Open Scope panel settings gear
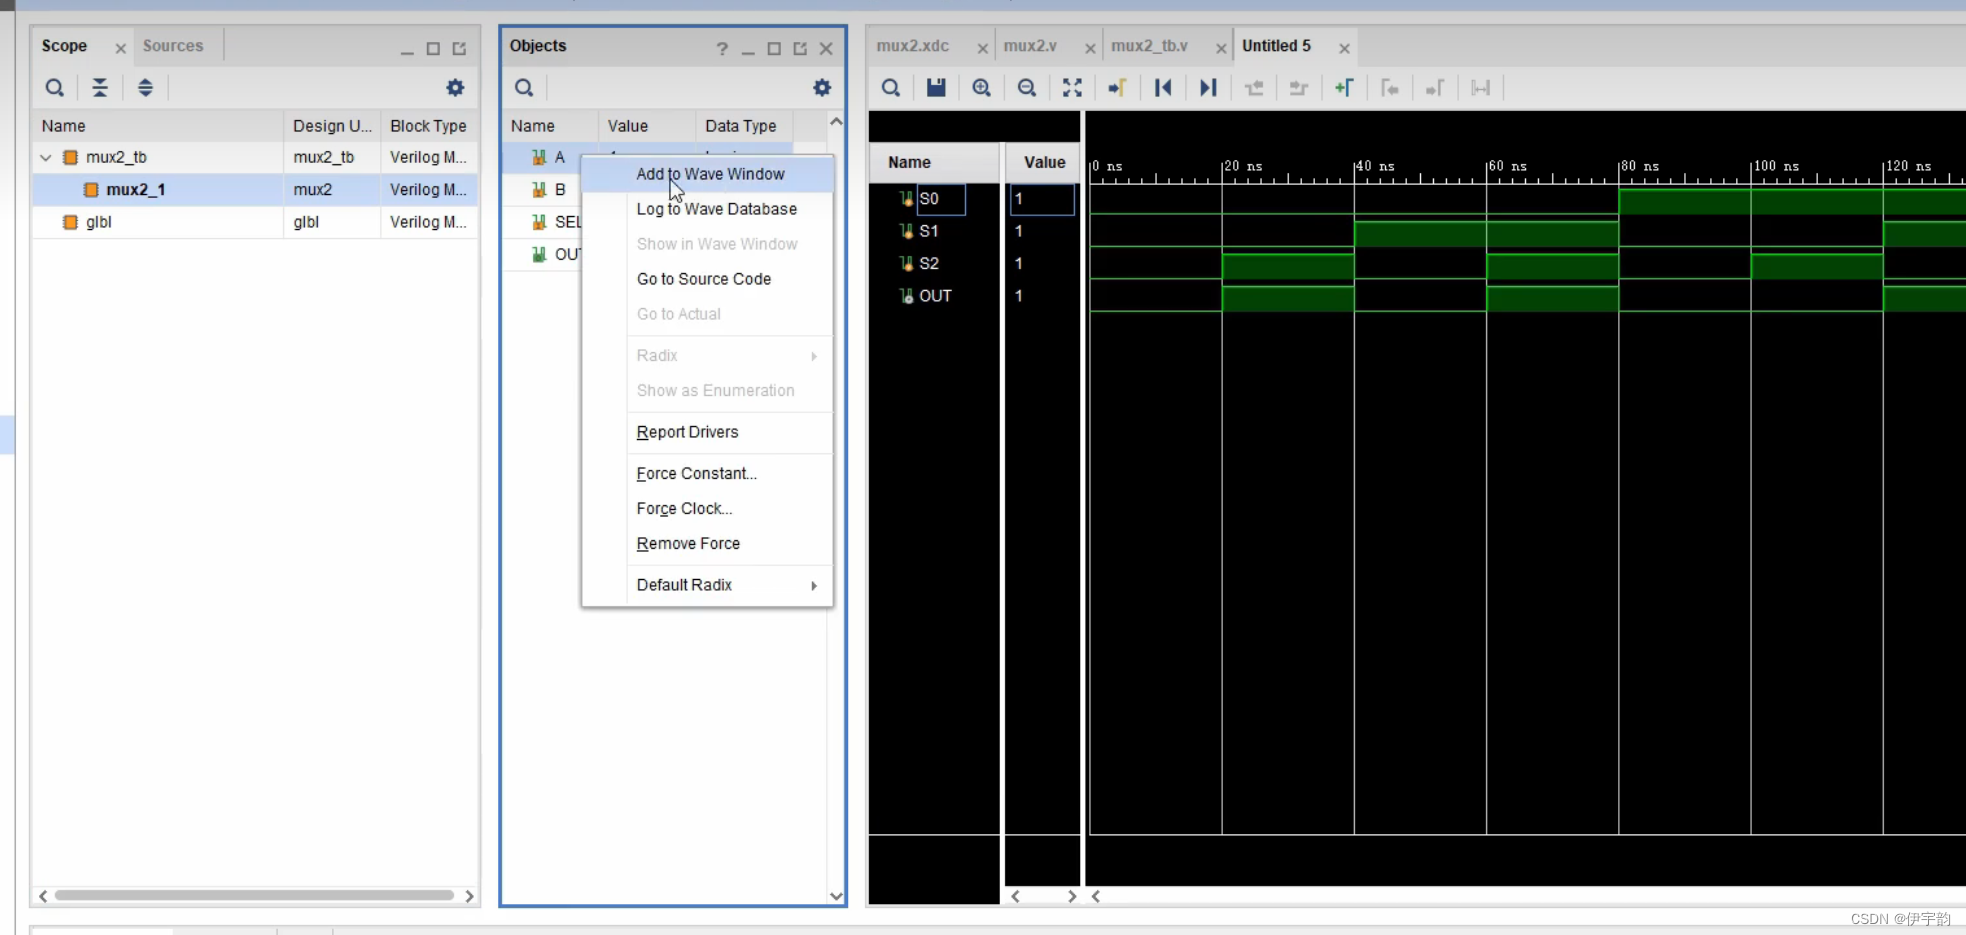The width and height of the screenshot is (1966, 935). [455, 88]
